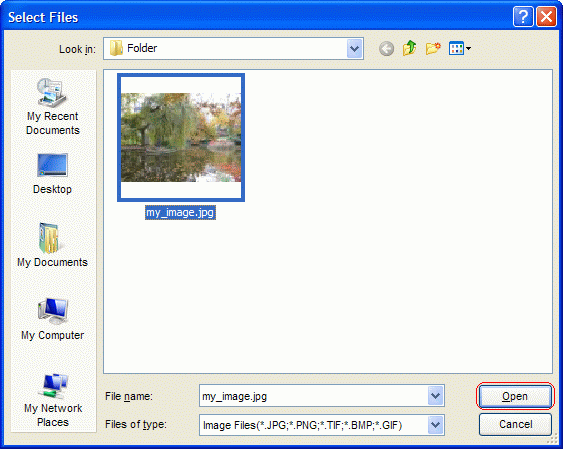Close the Select Files dialog
The image size is (563, 449).
pos(546,17)
